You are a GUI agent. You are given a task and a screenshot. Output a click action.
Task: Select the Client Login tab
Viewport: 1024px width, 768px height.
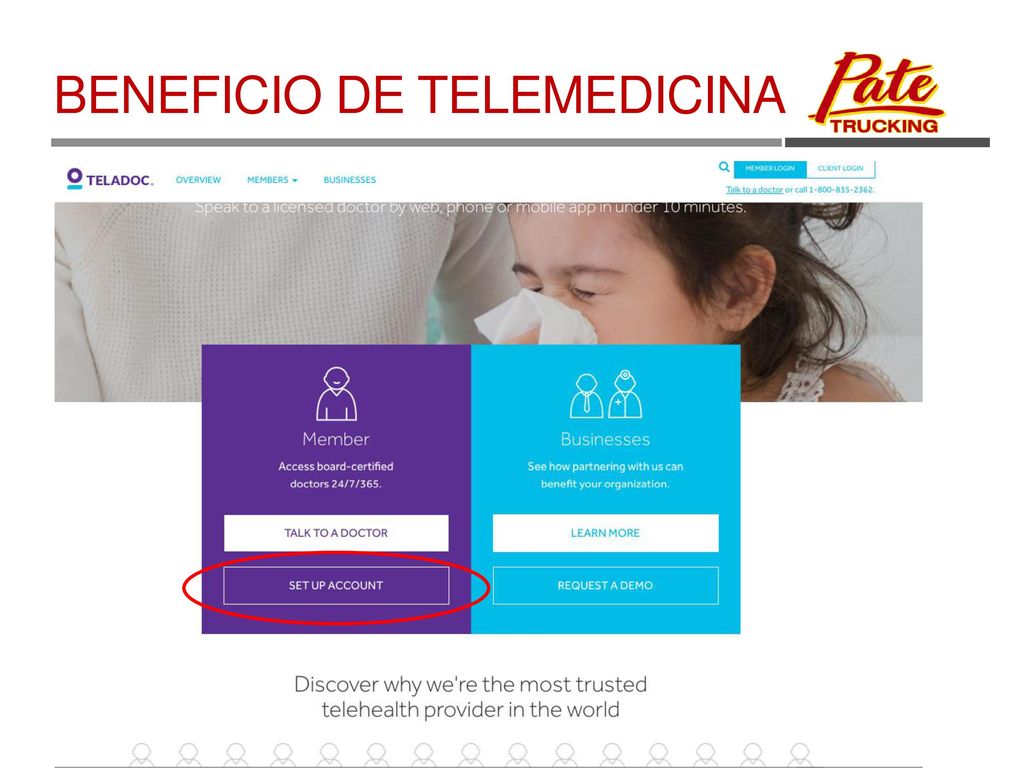tap(840, 168)
